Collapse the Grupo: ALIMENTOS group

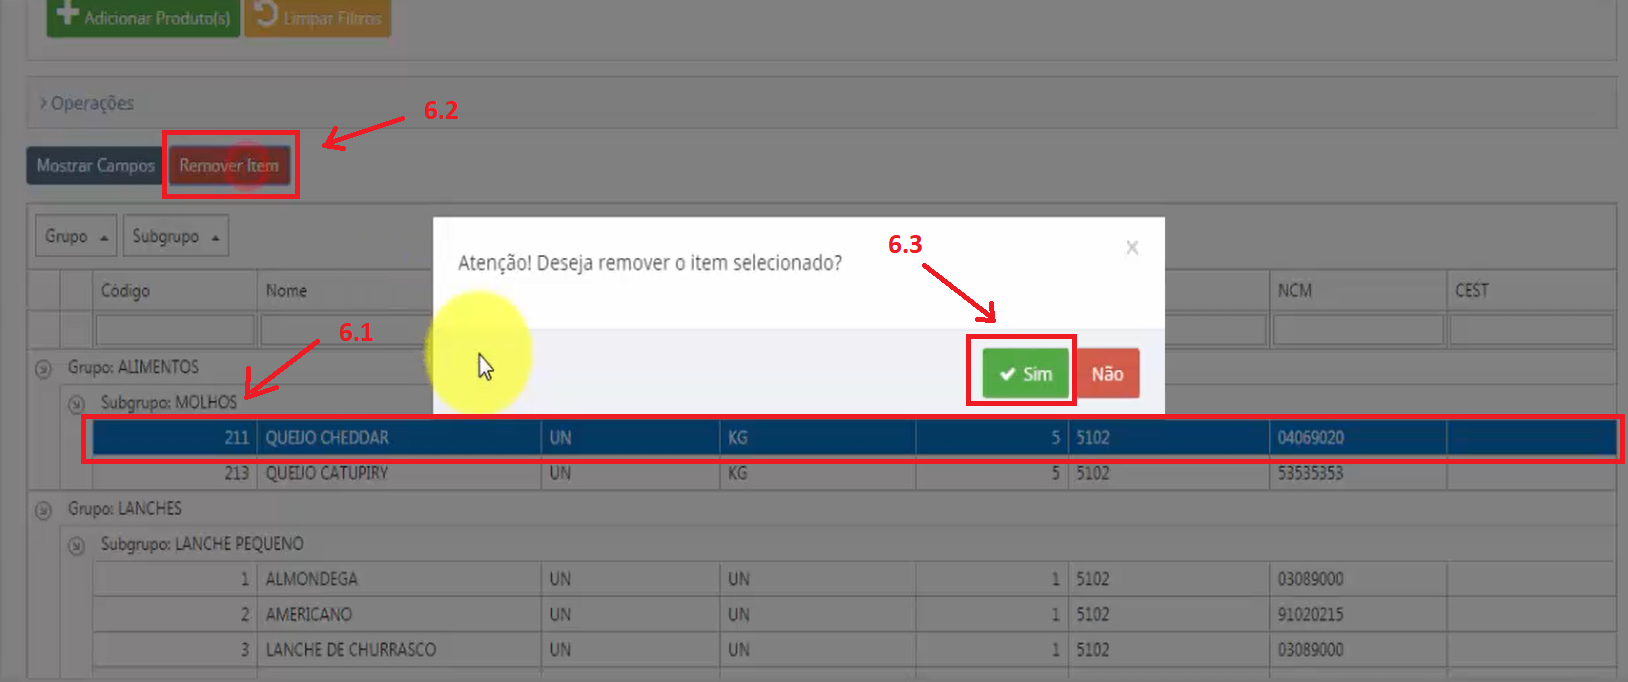pos(43,369)
